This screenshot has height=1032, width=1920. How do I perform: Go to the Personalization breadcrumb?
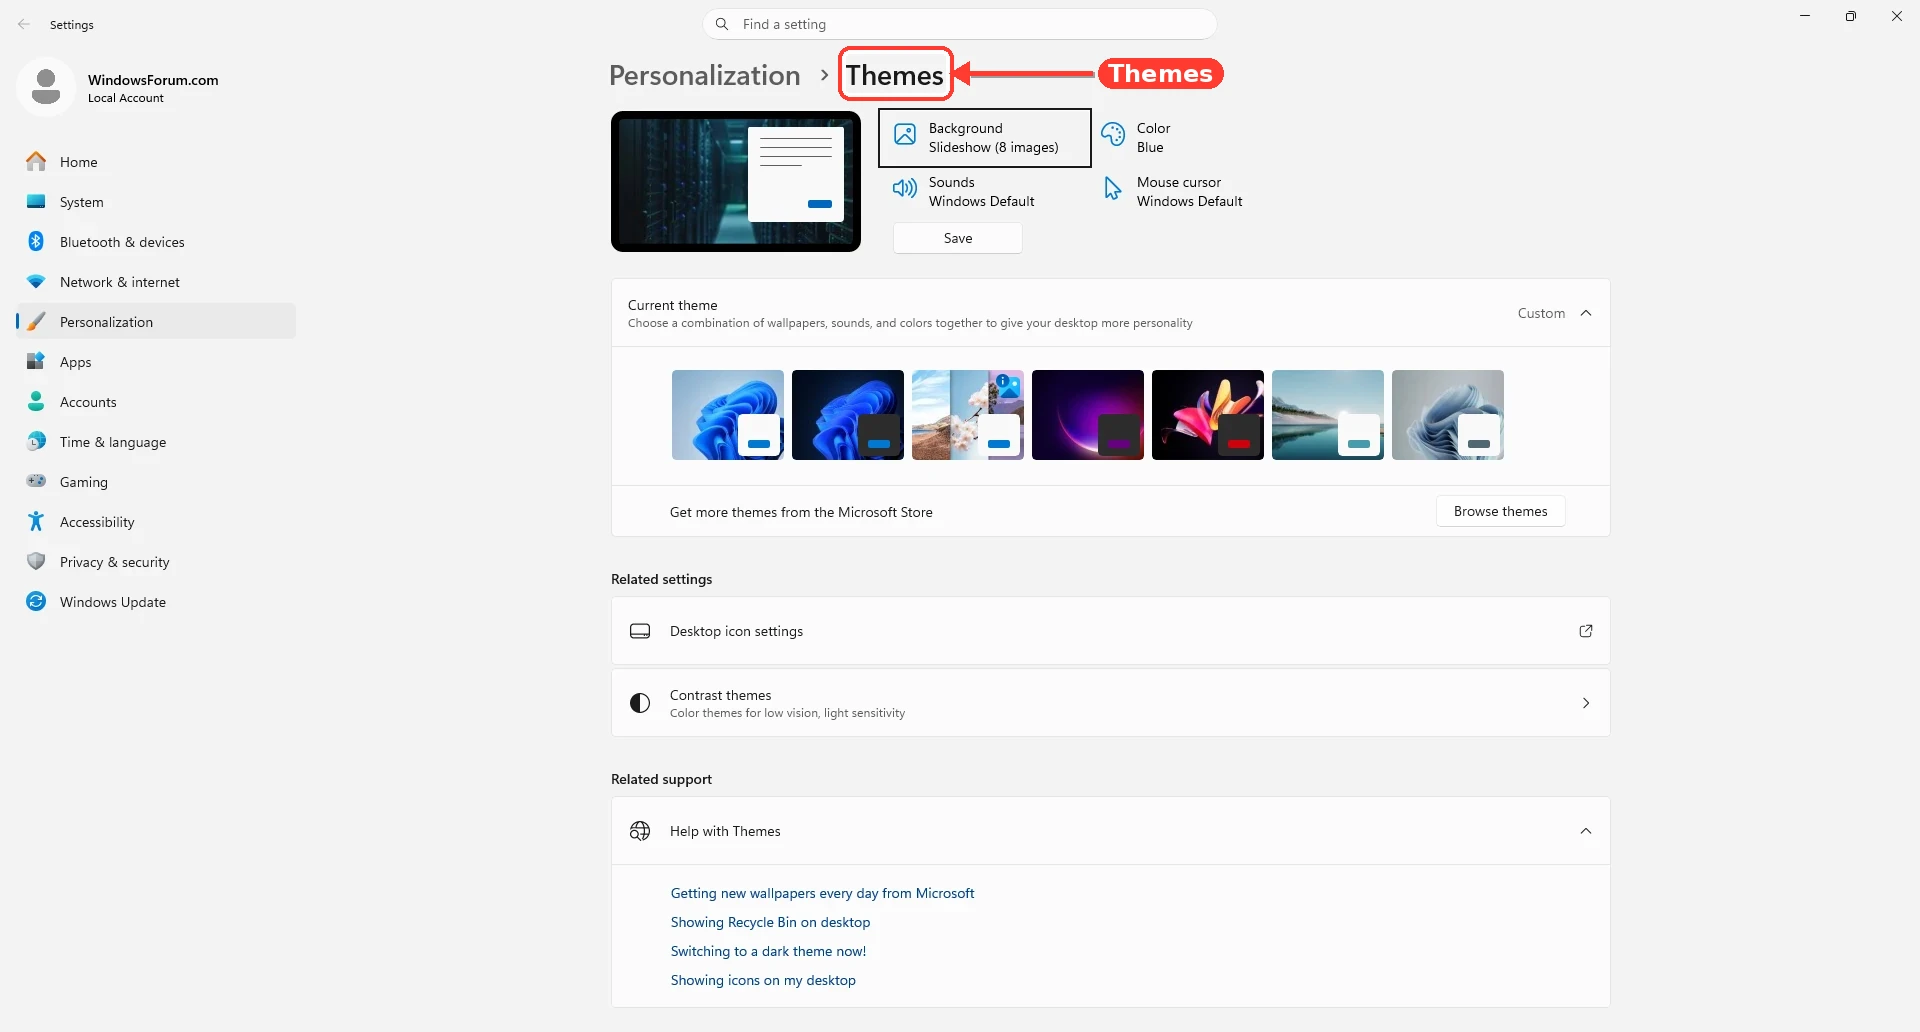point(705,75)
